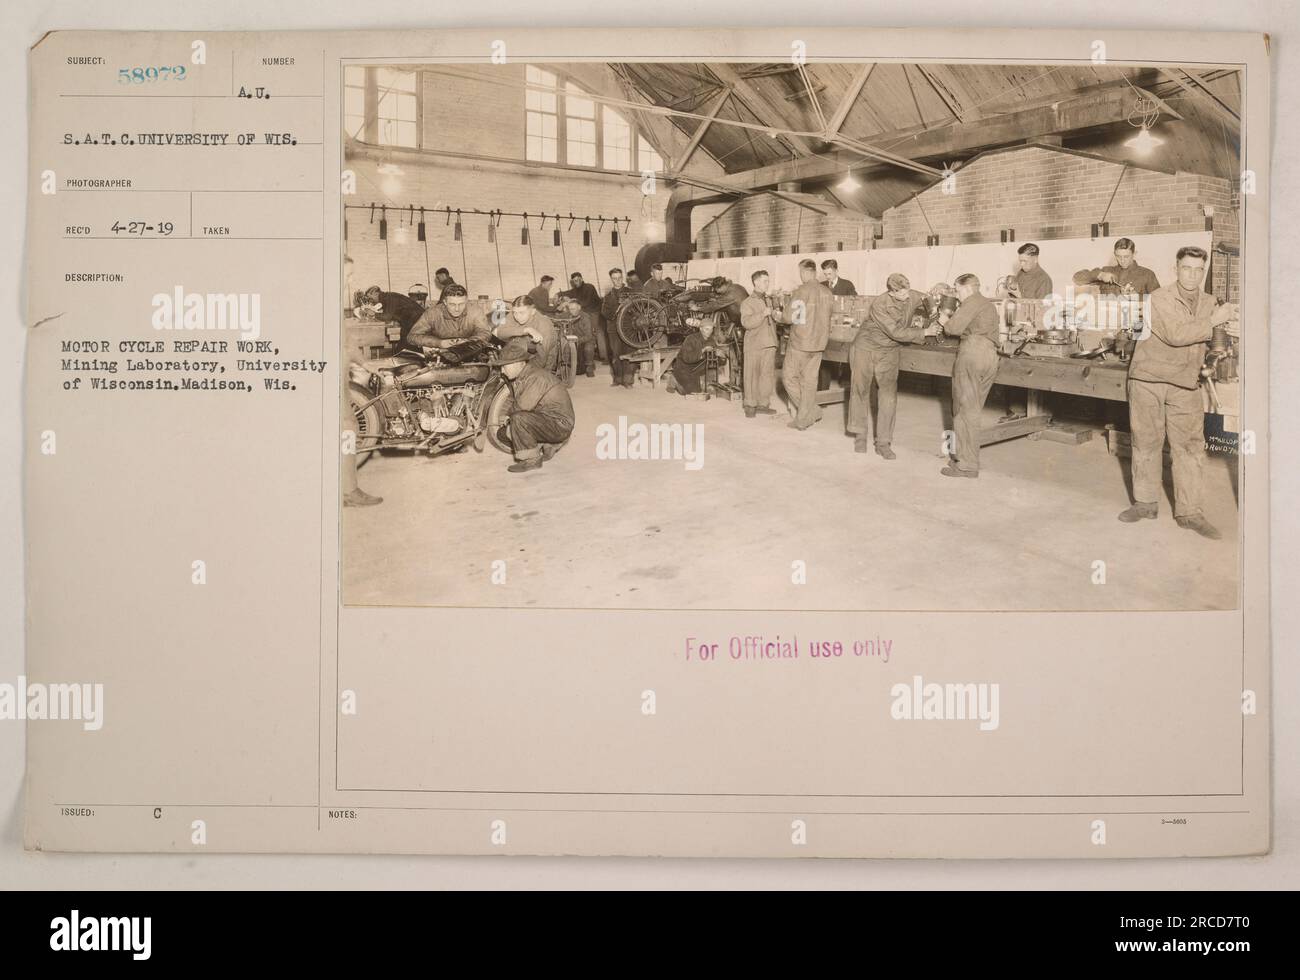
Task: Click the 'REC'D' label
Action: (x=77, y=230)
